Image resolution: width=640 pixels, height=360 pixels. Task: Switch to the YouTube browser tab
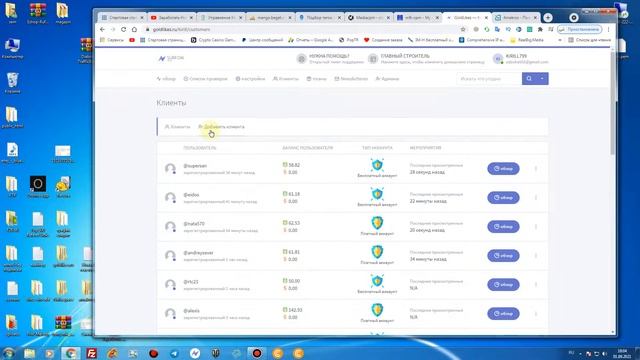point(171,18)
